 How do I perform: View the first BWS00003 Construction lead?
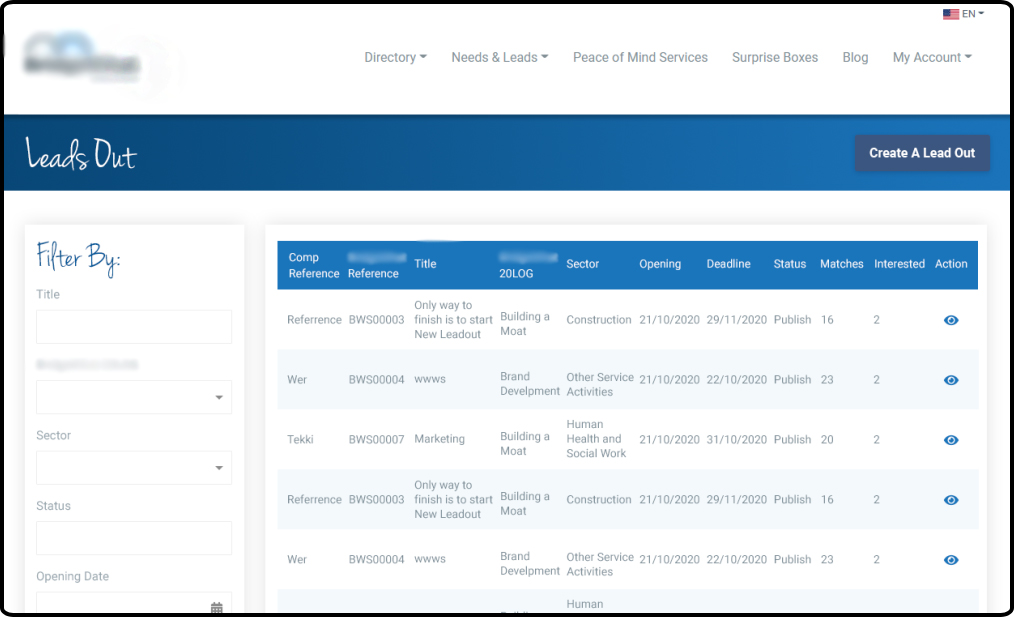tap(951, 320)
